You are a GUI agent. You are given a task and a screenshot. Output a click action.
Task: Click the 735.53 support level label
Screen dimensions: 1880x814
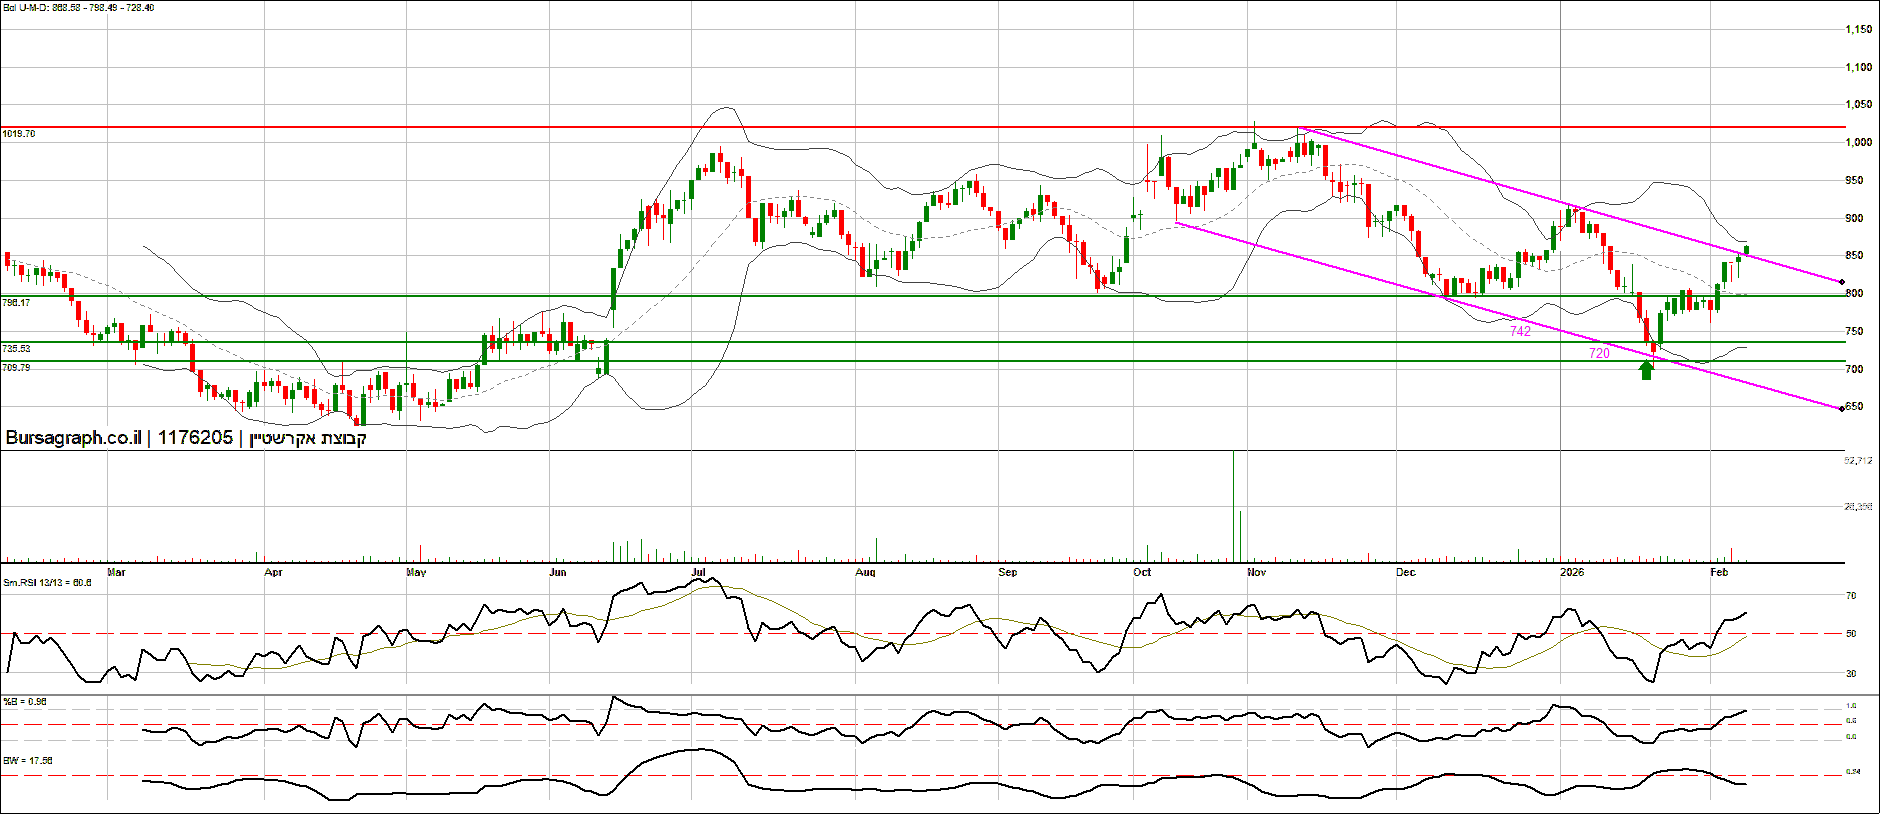[16, 349]
